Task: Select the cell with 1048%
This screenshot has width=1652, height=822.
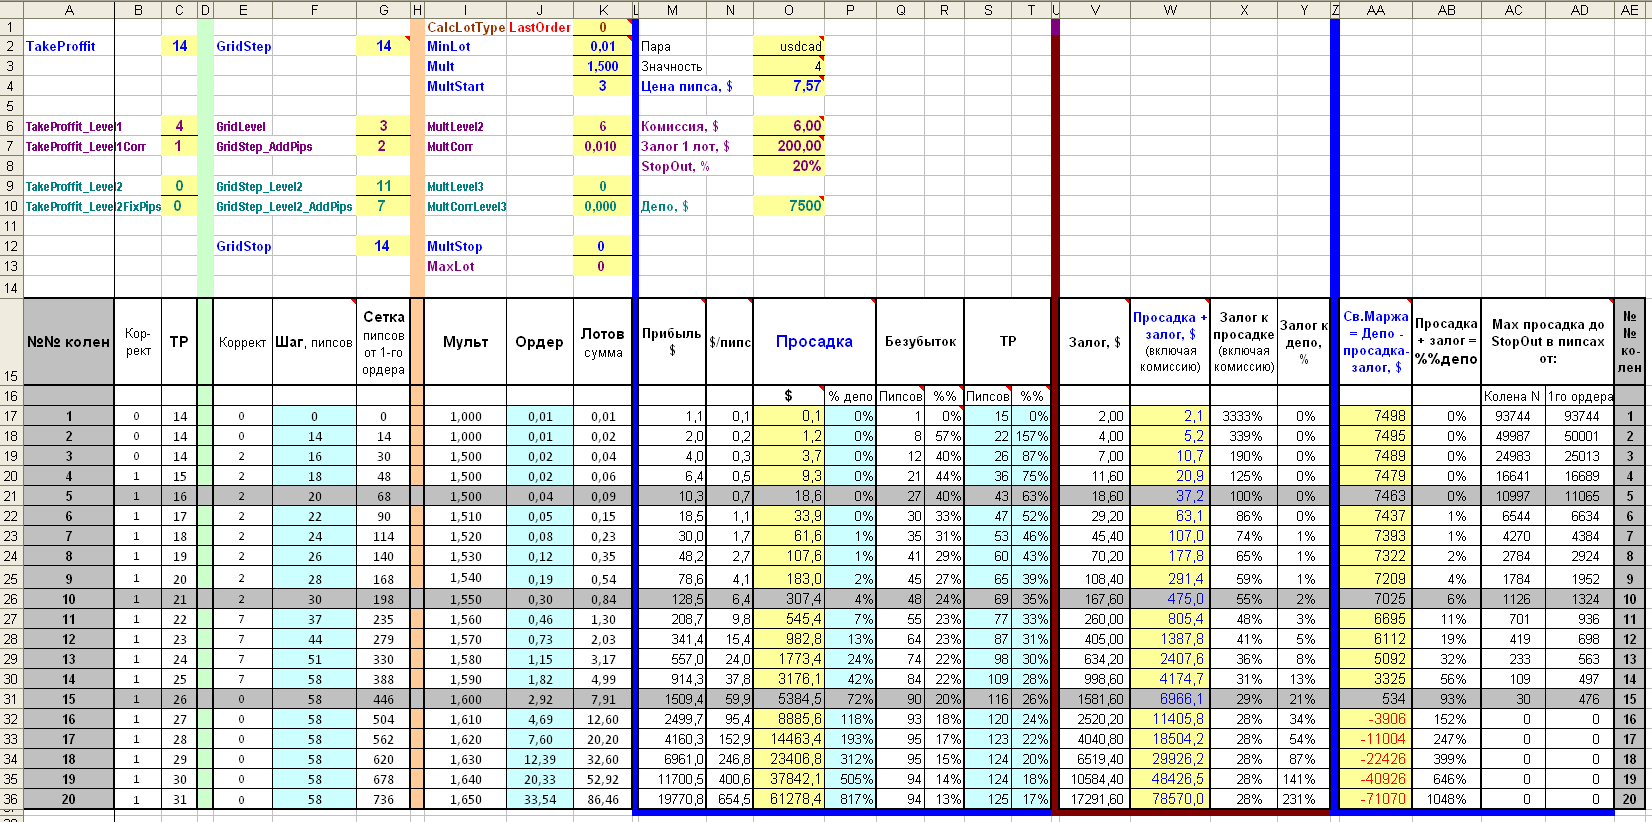Action: [1446, 799]
